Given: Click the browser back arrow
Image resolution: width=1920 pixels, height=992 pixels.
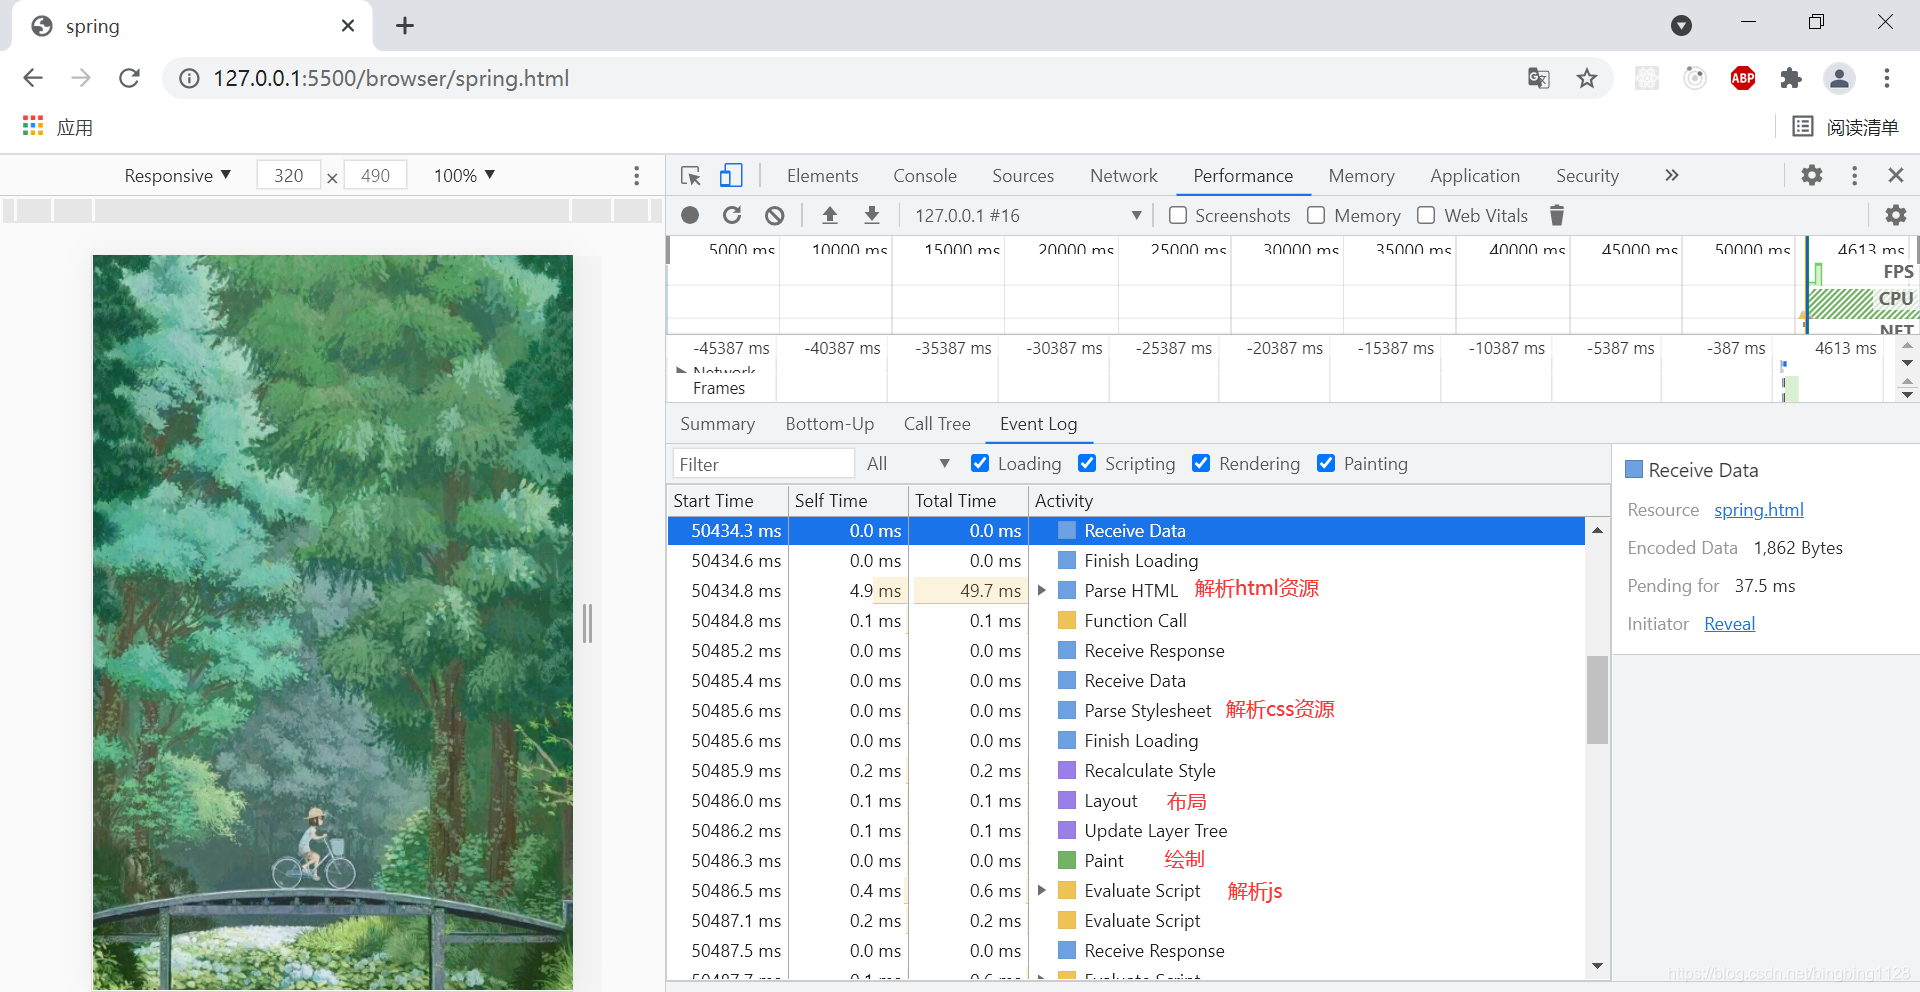Looking at the screenshot, I should pyautogui.click(x=33, y=78).
